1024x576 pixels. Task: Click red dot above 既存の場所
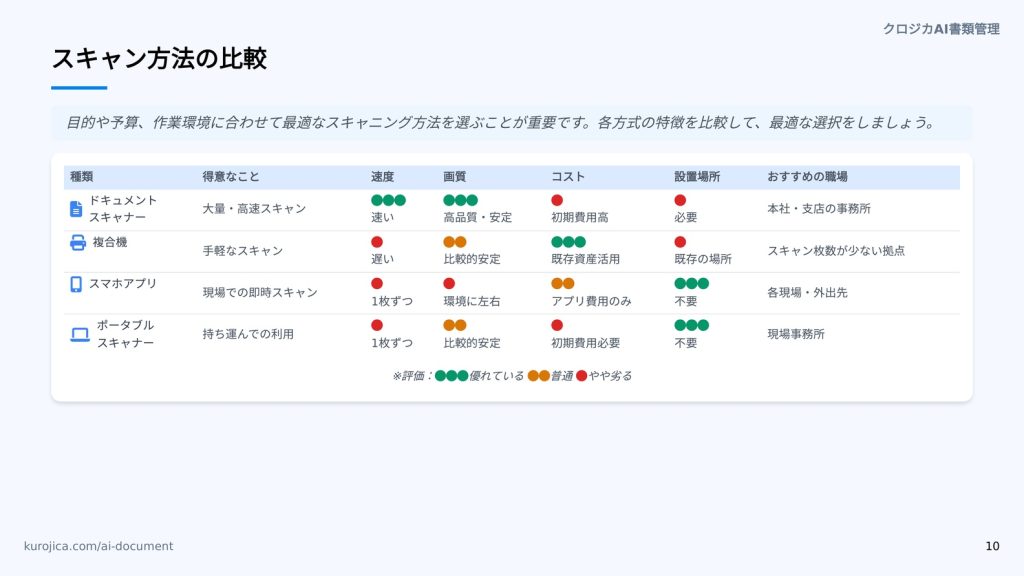(680, 242)
